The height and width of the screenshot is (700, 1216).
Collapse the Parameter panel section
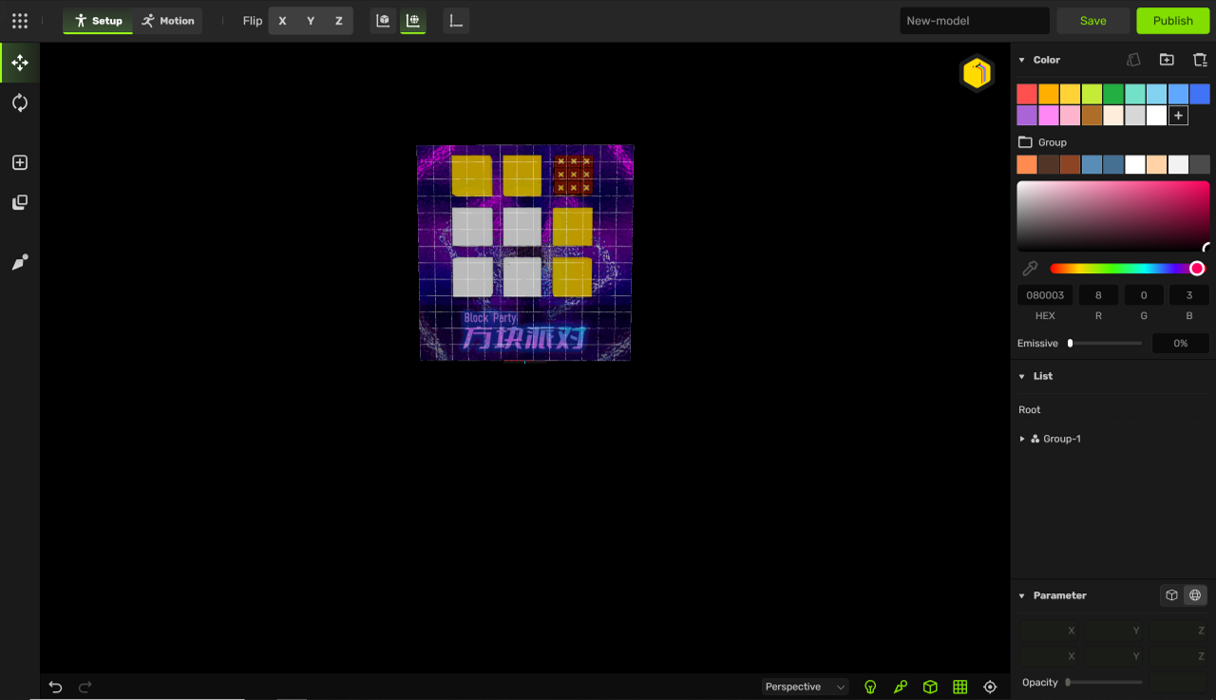point(1022,595)
